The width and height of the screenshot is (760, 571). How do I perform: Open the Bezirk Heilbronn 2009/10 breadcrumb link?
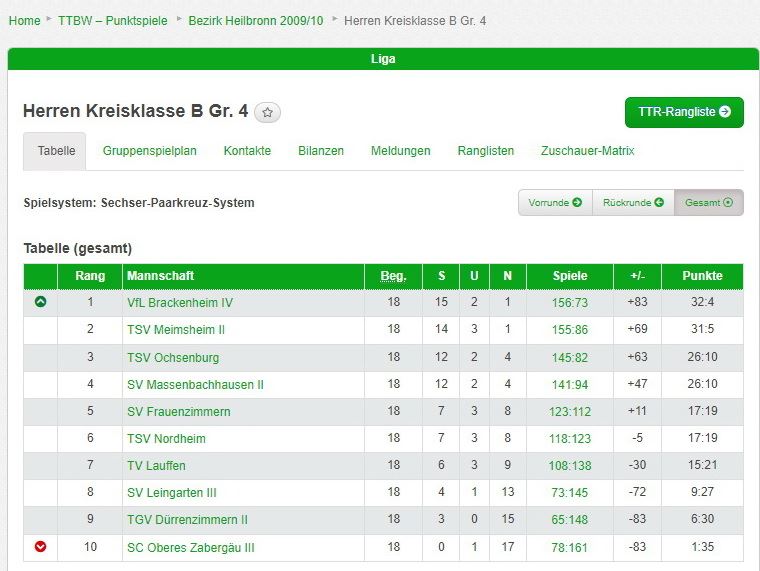(255, 21)
